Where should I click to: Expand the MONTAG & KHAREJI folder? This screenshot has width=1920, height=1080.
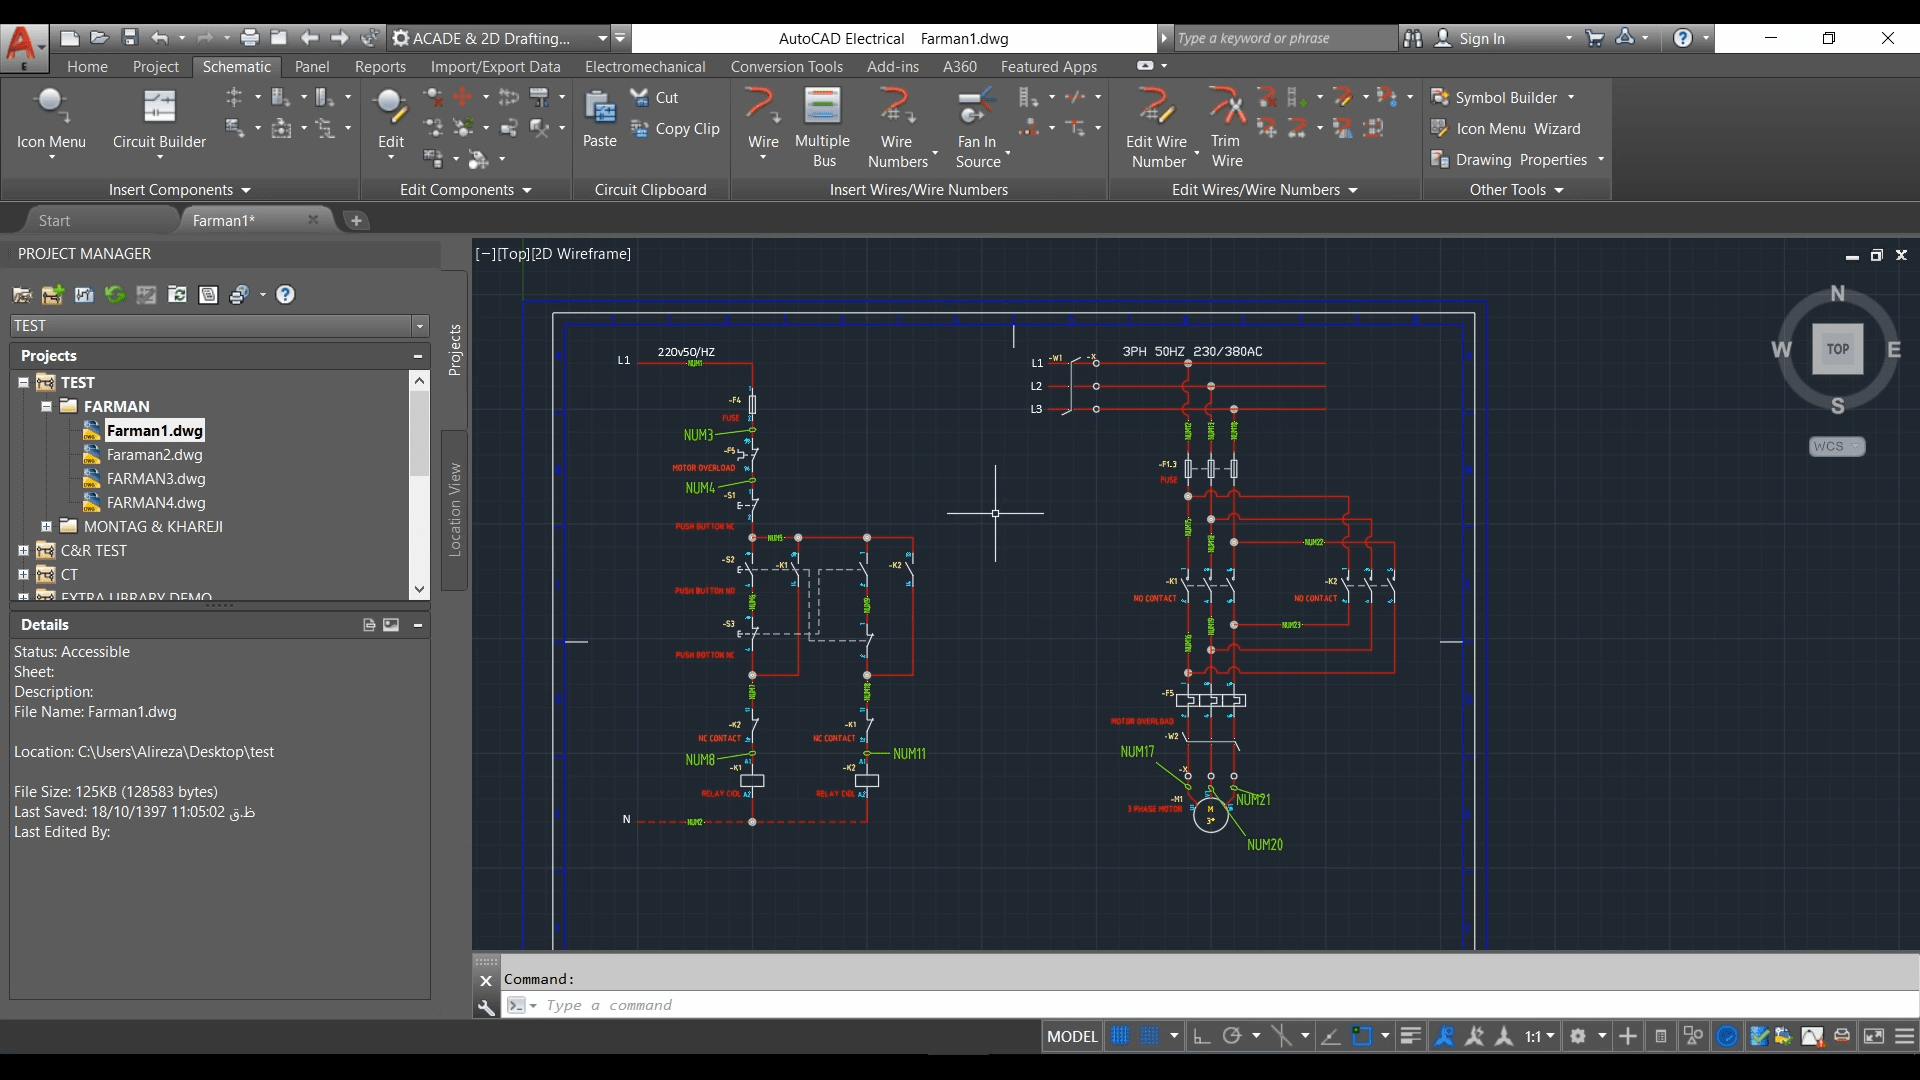46,526
